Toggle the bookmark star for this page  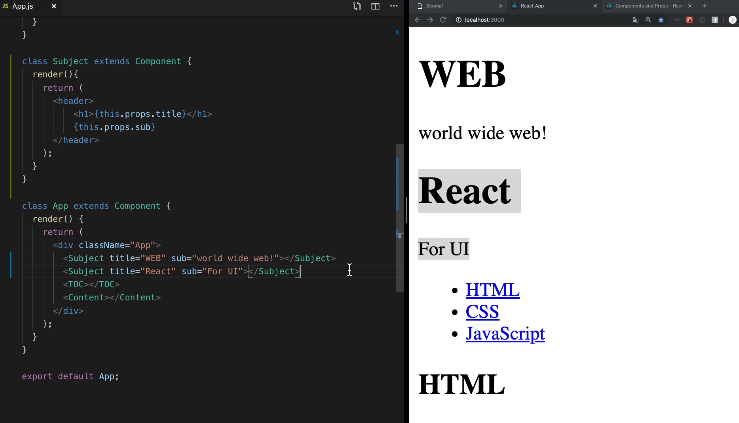pos(661,20)
